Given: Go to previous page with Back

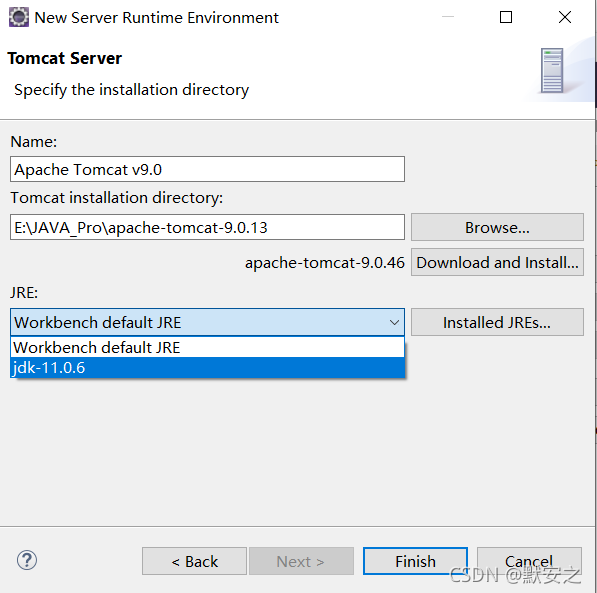Looking at the screenshot, I should [x=194, y=561].
